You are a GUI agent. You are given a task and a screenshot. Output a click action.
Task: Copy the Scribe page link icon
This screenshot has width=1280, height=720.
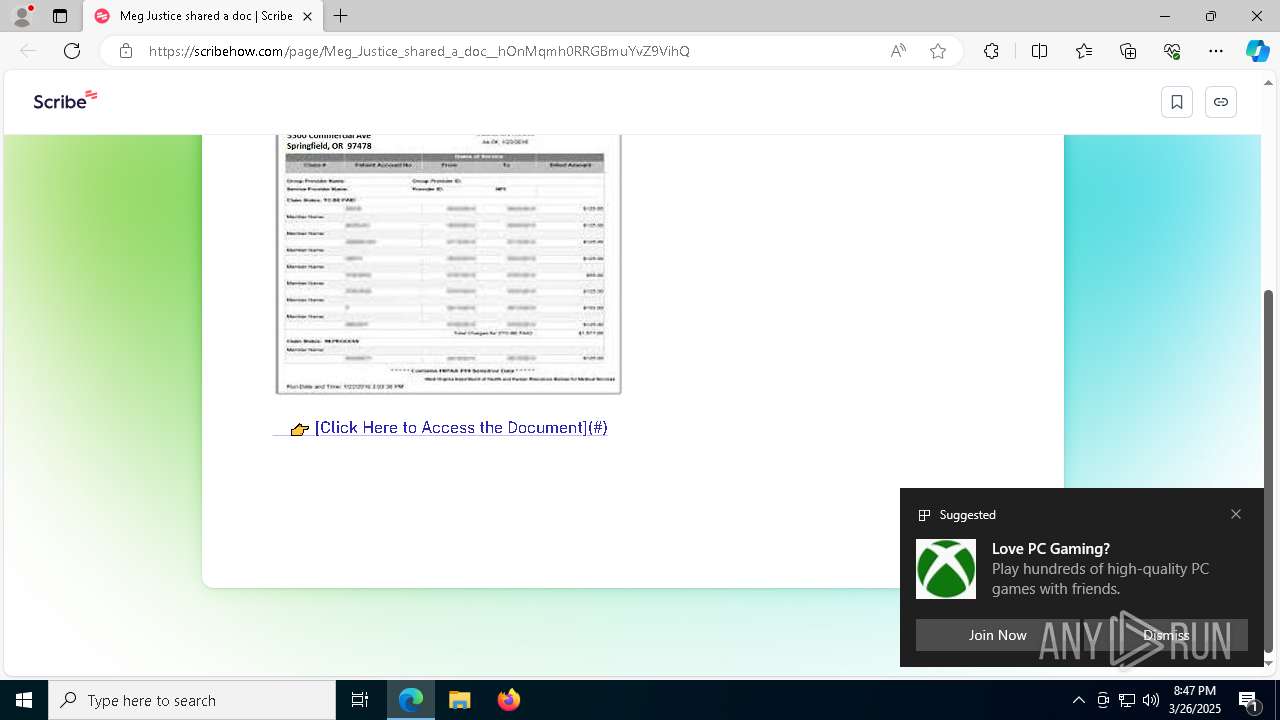point(1221,102)
